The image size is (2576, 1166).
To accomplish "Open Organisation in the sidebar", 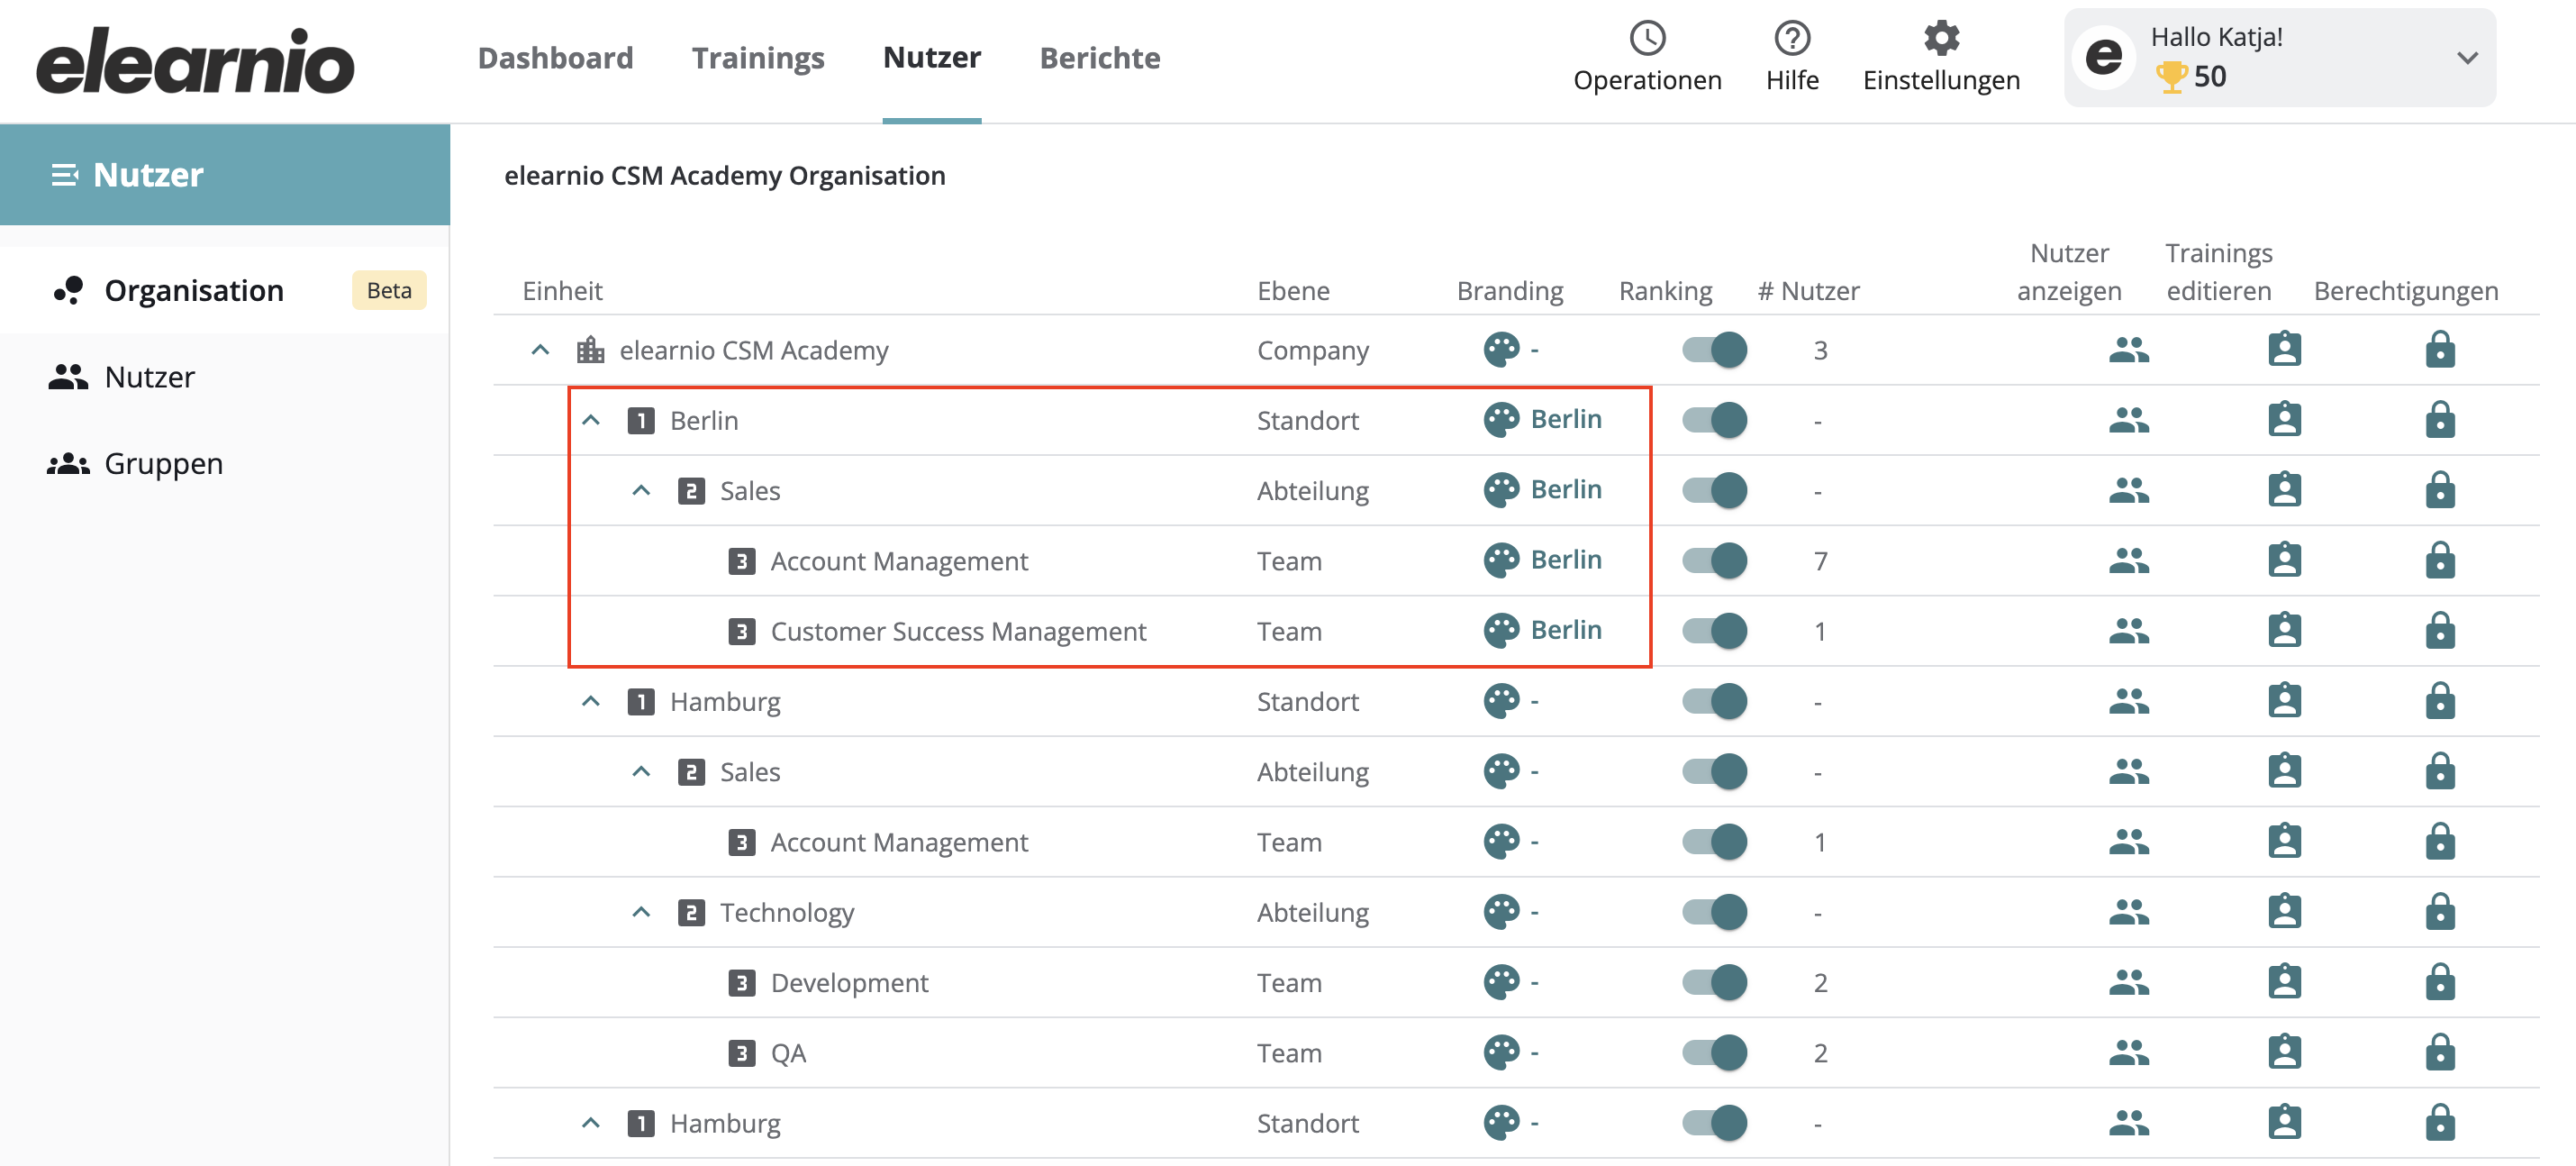I will point(225,290).
